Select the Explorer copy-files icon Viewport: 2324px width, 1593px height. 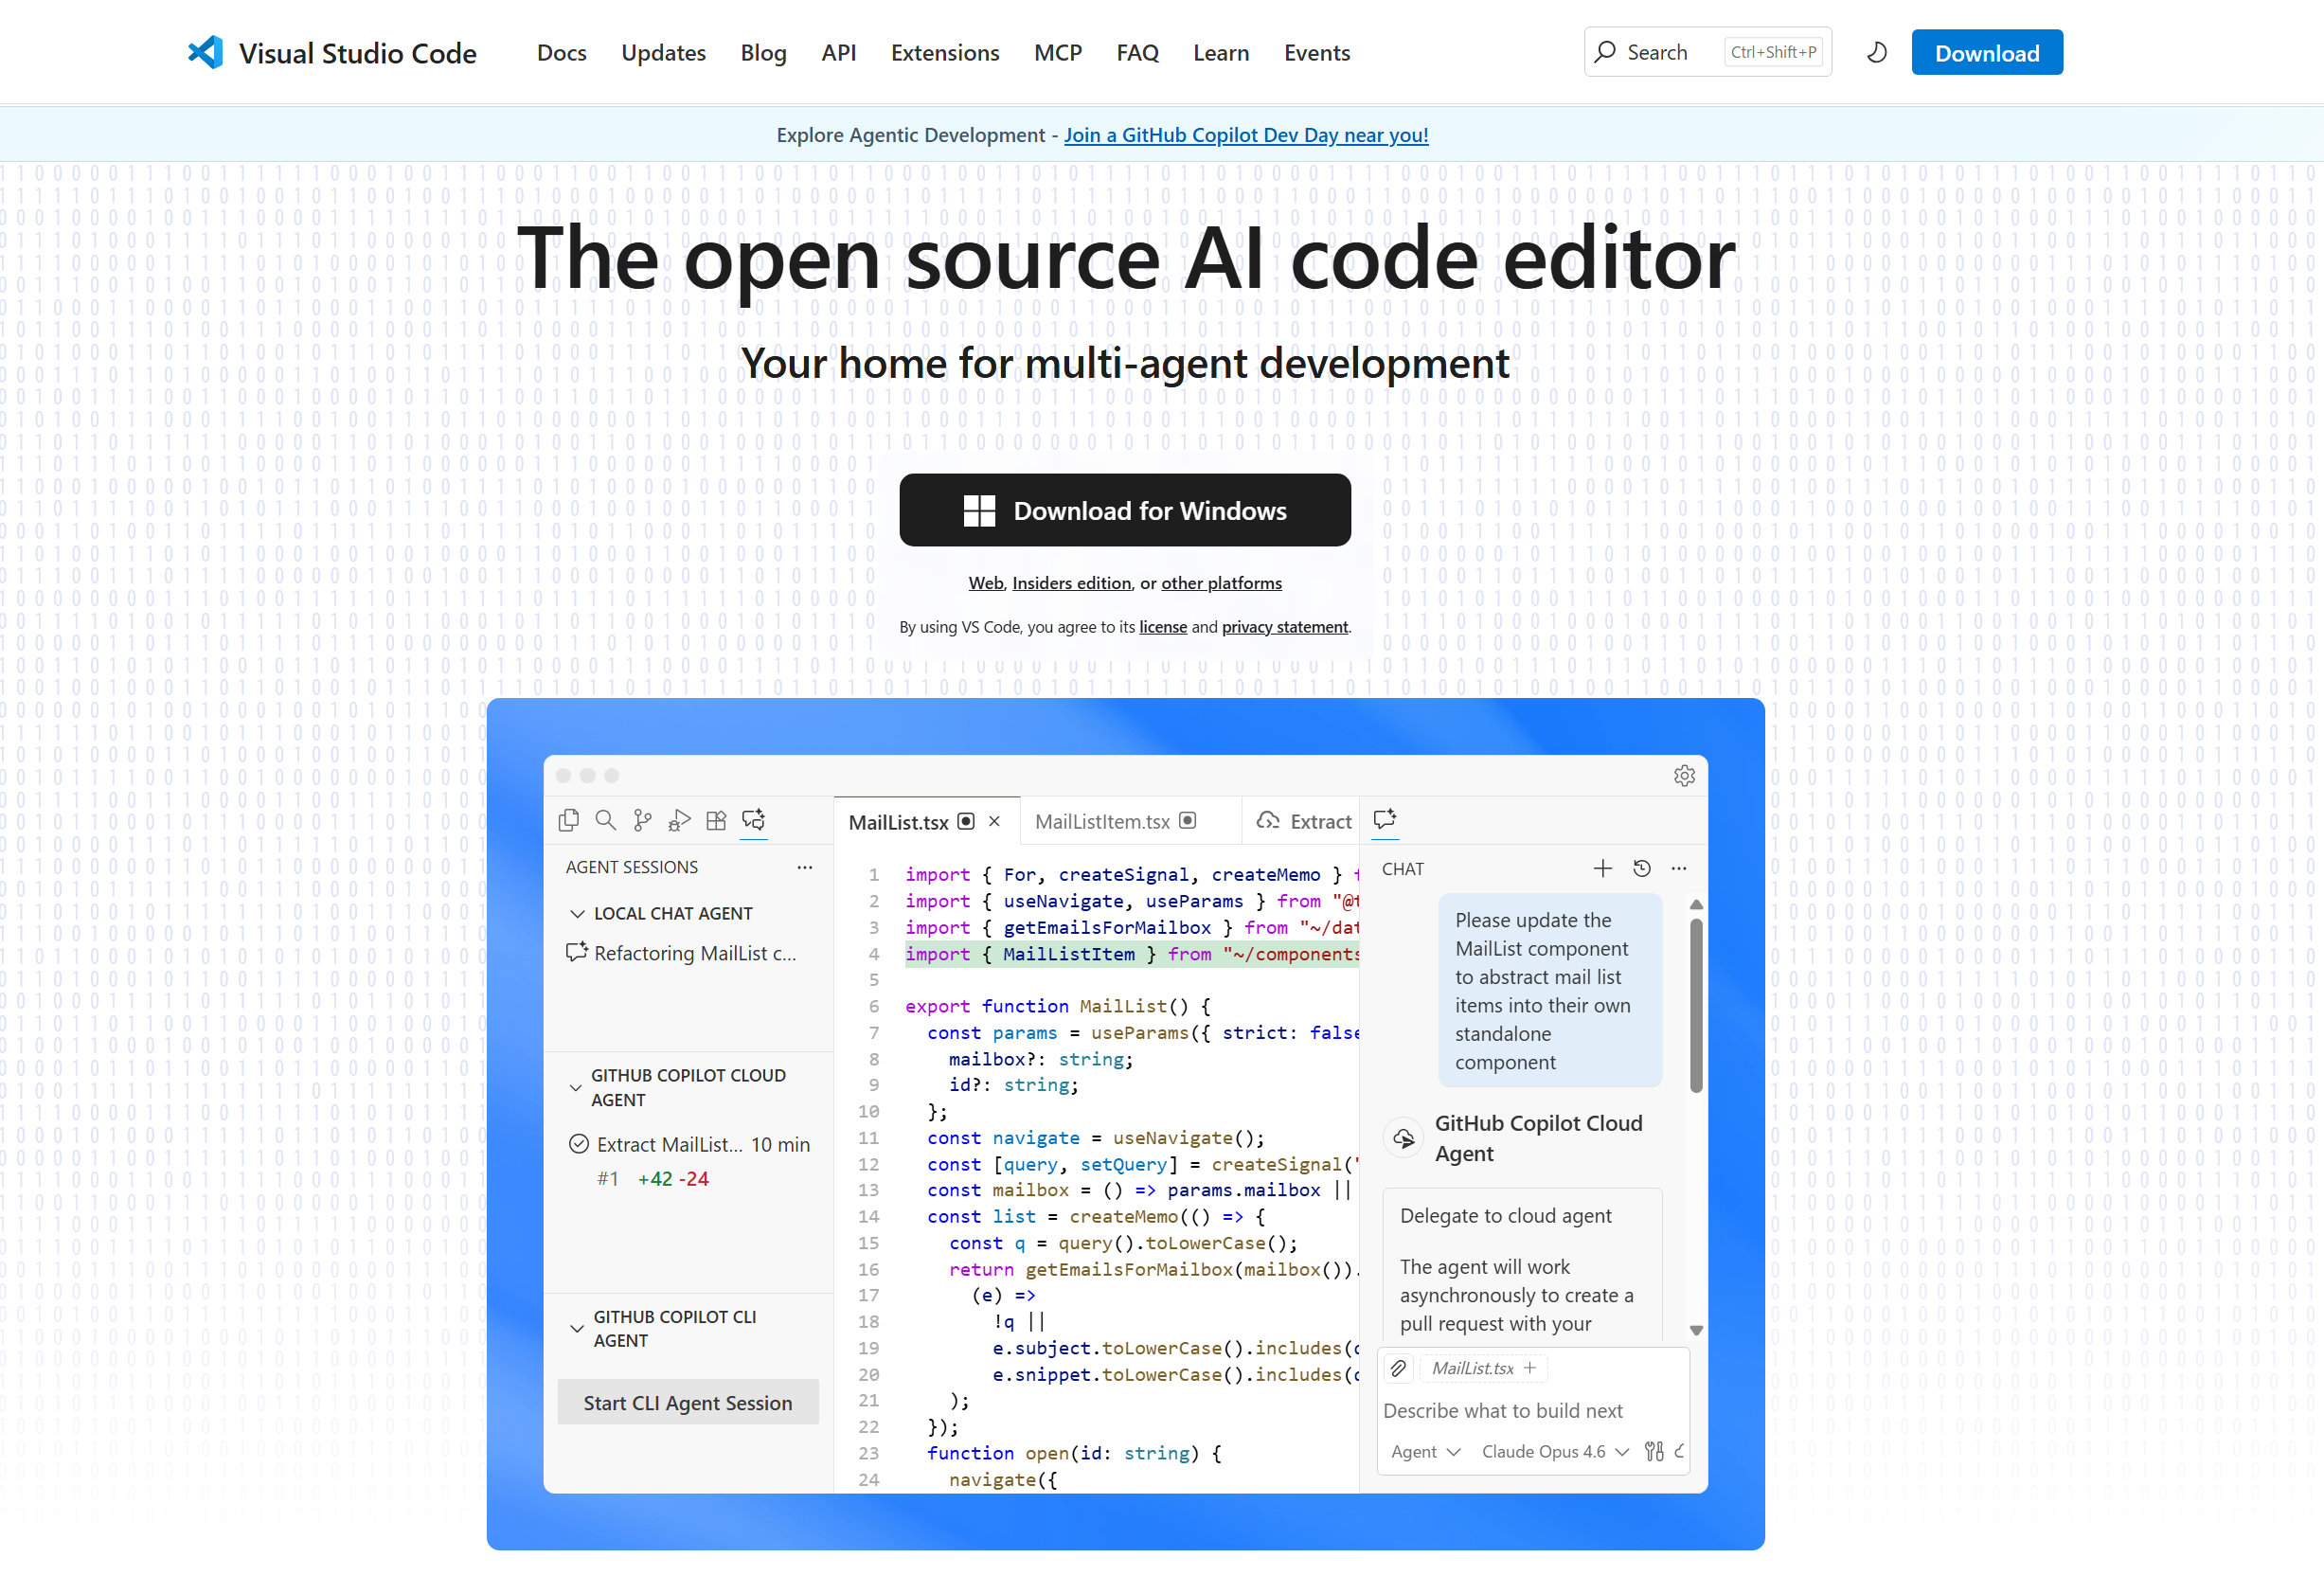tap(568, 820)
